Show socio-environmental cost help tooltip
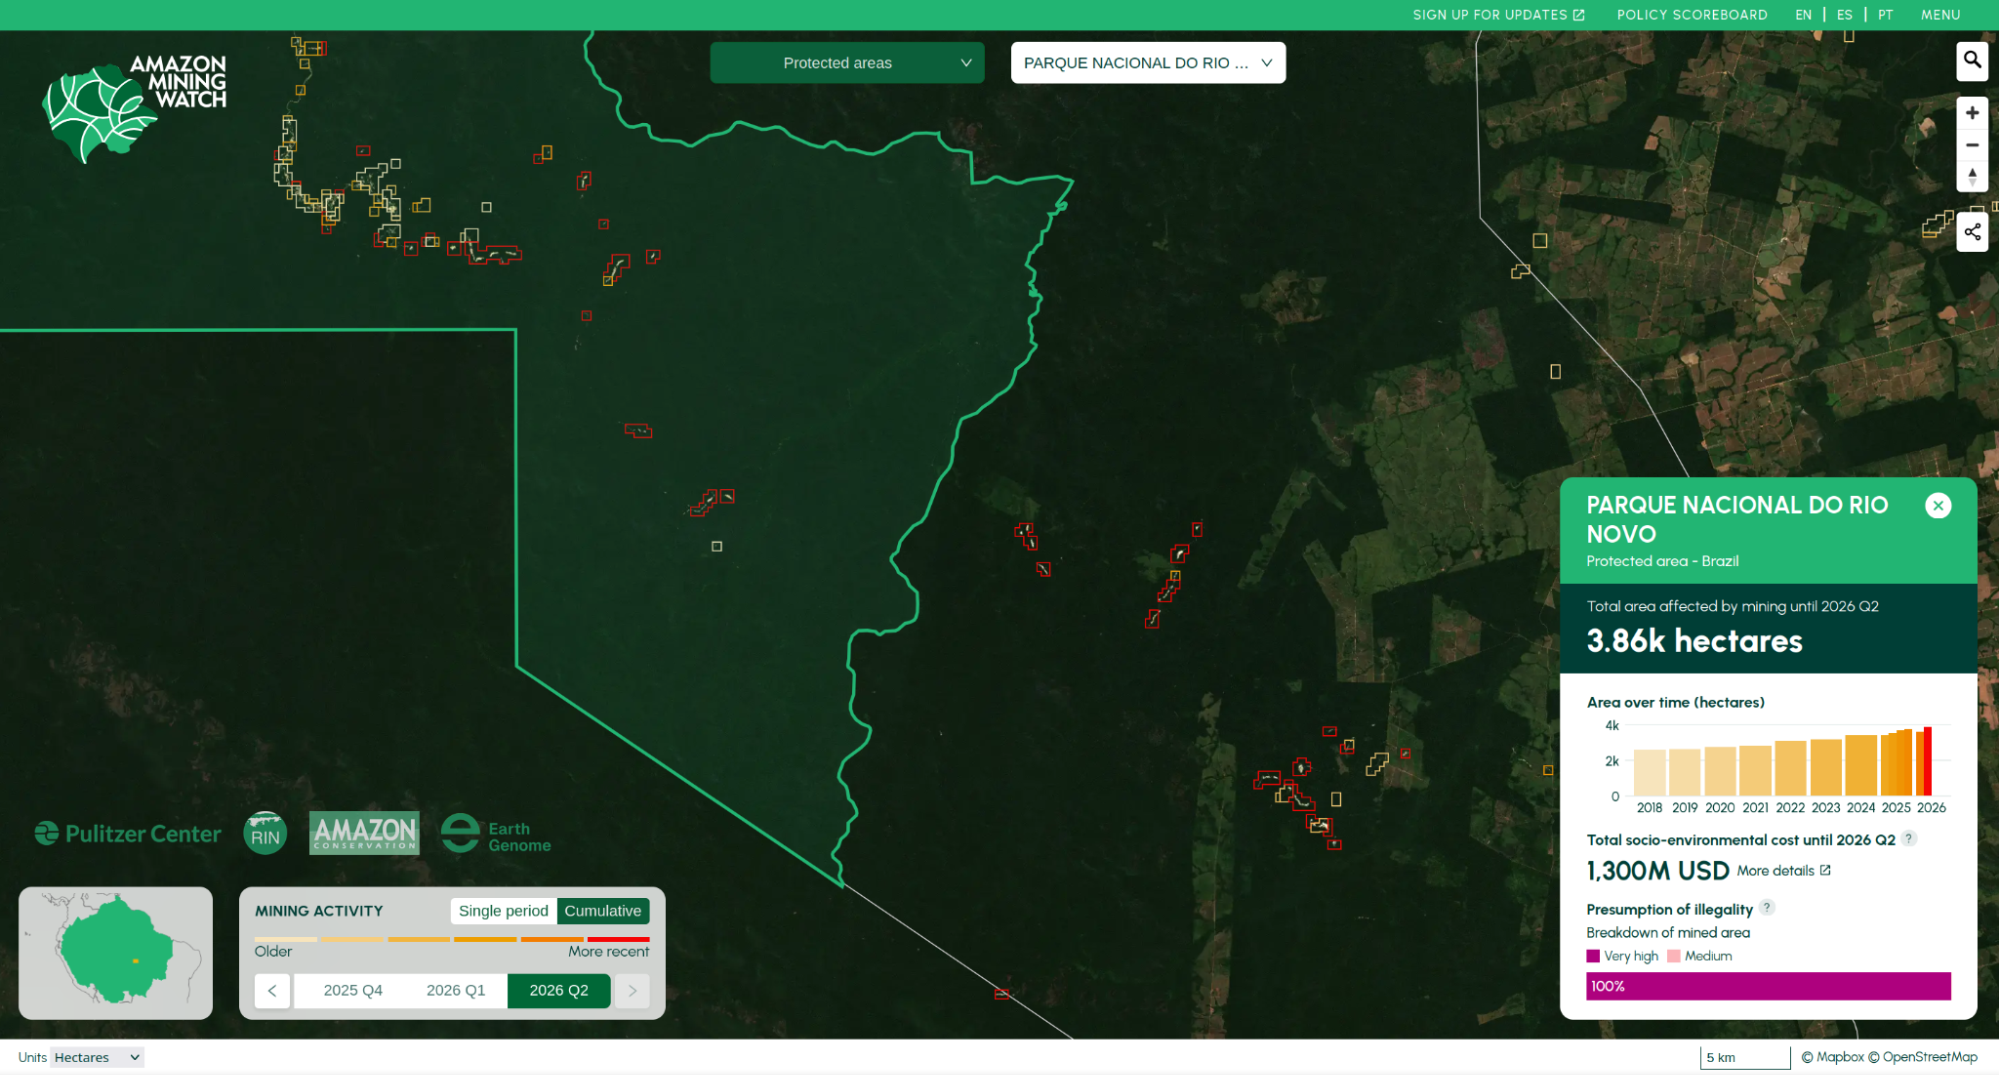Viewport: 1999px width, 1075px height. point(1908,839)
